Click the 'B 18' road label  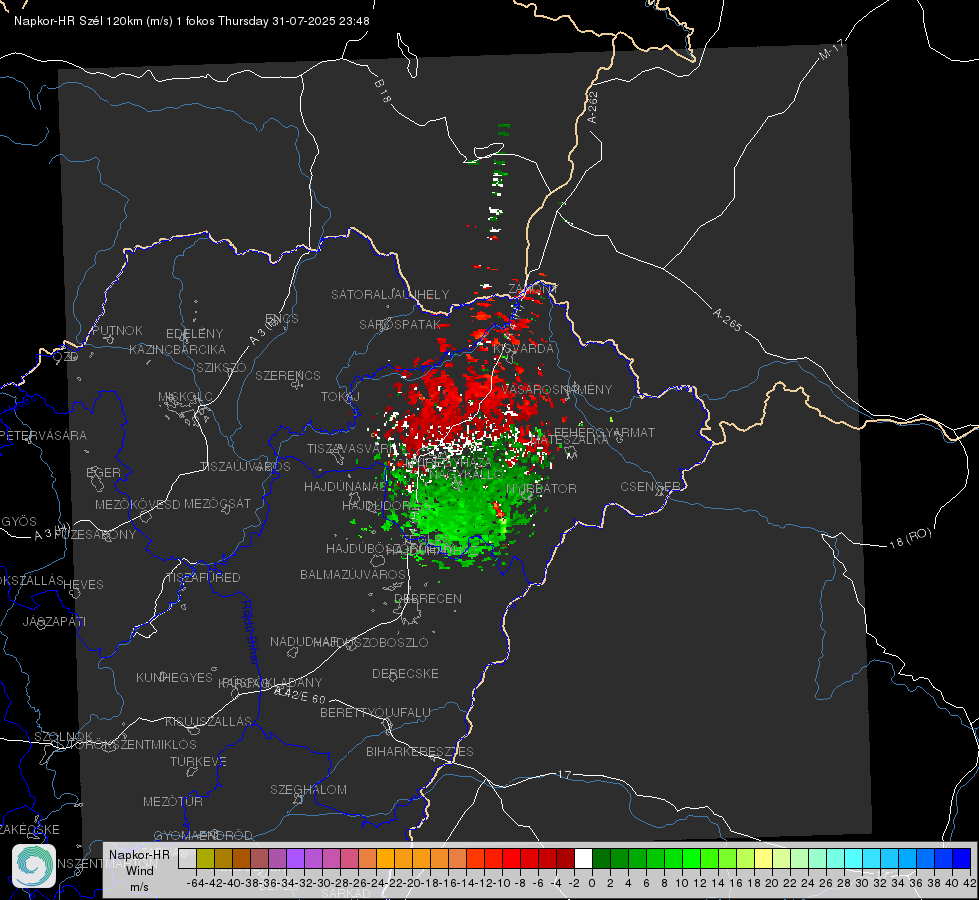pyautogui.click(x=383, y=91)
